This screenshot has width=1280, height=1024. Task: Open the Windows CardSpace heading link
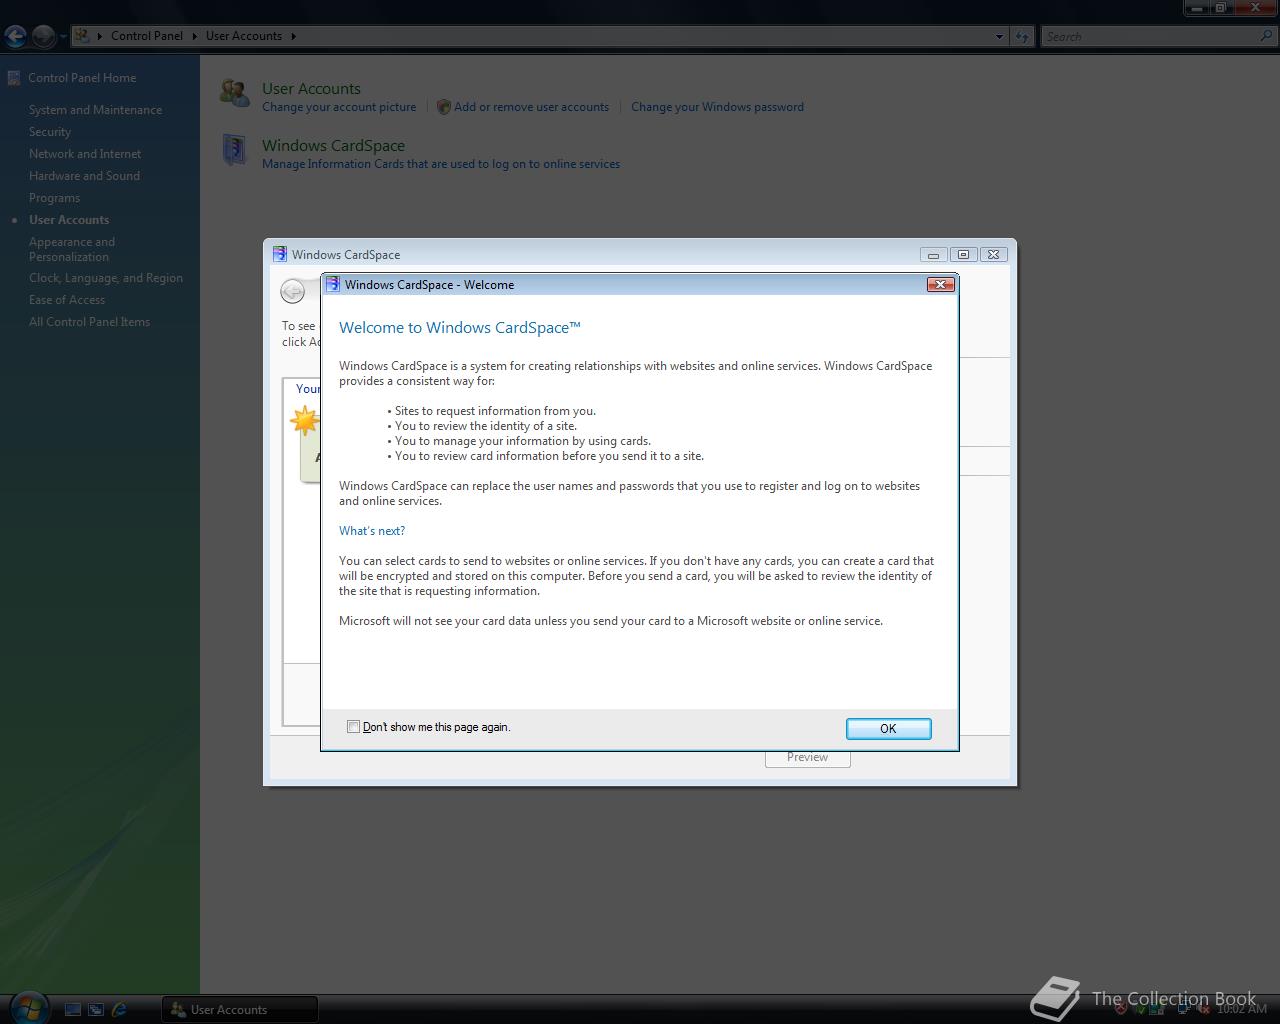(333, 145)
